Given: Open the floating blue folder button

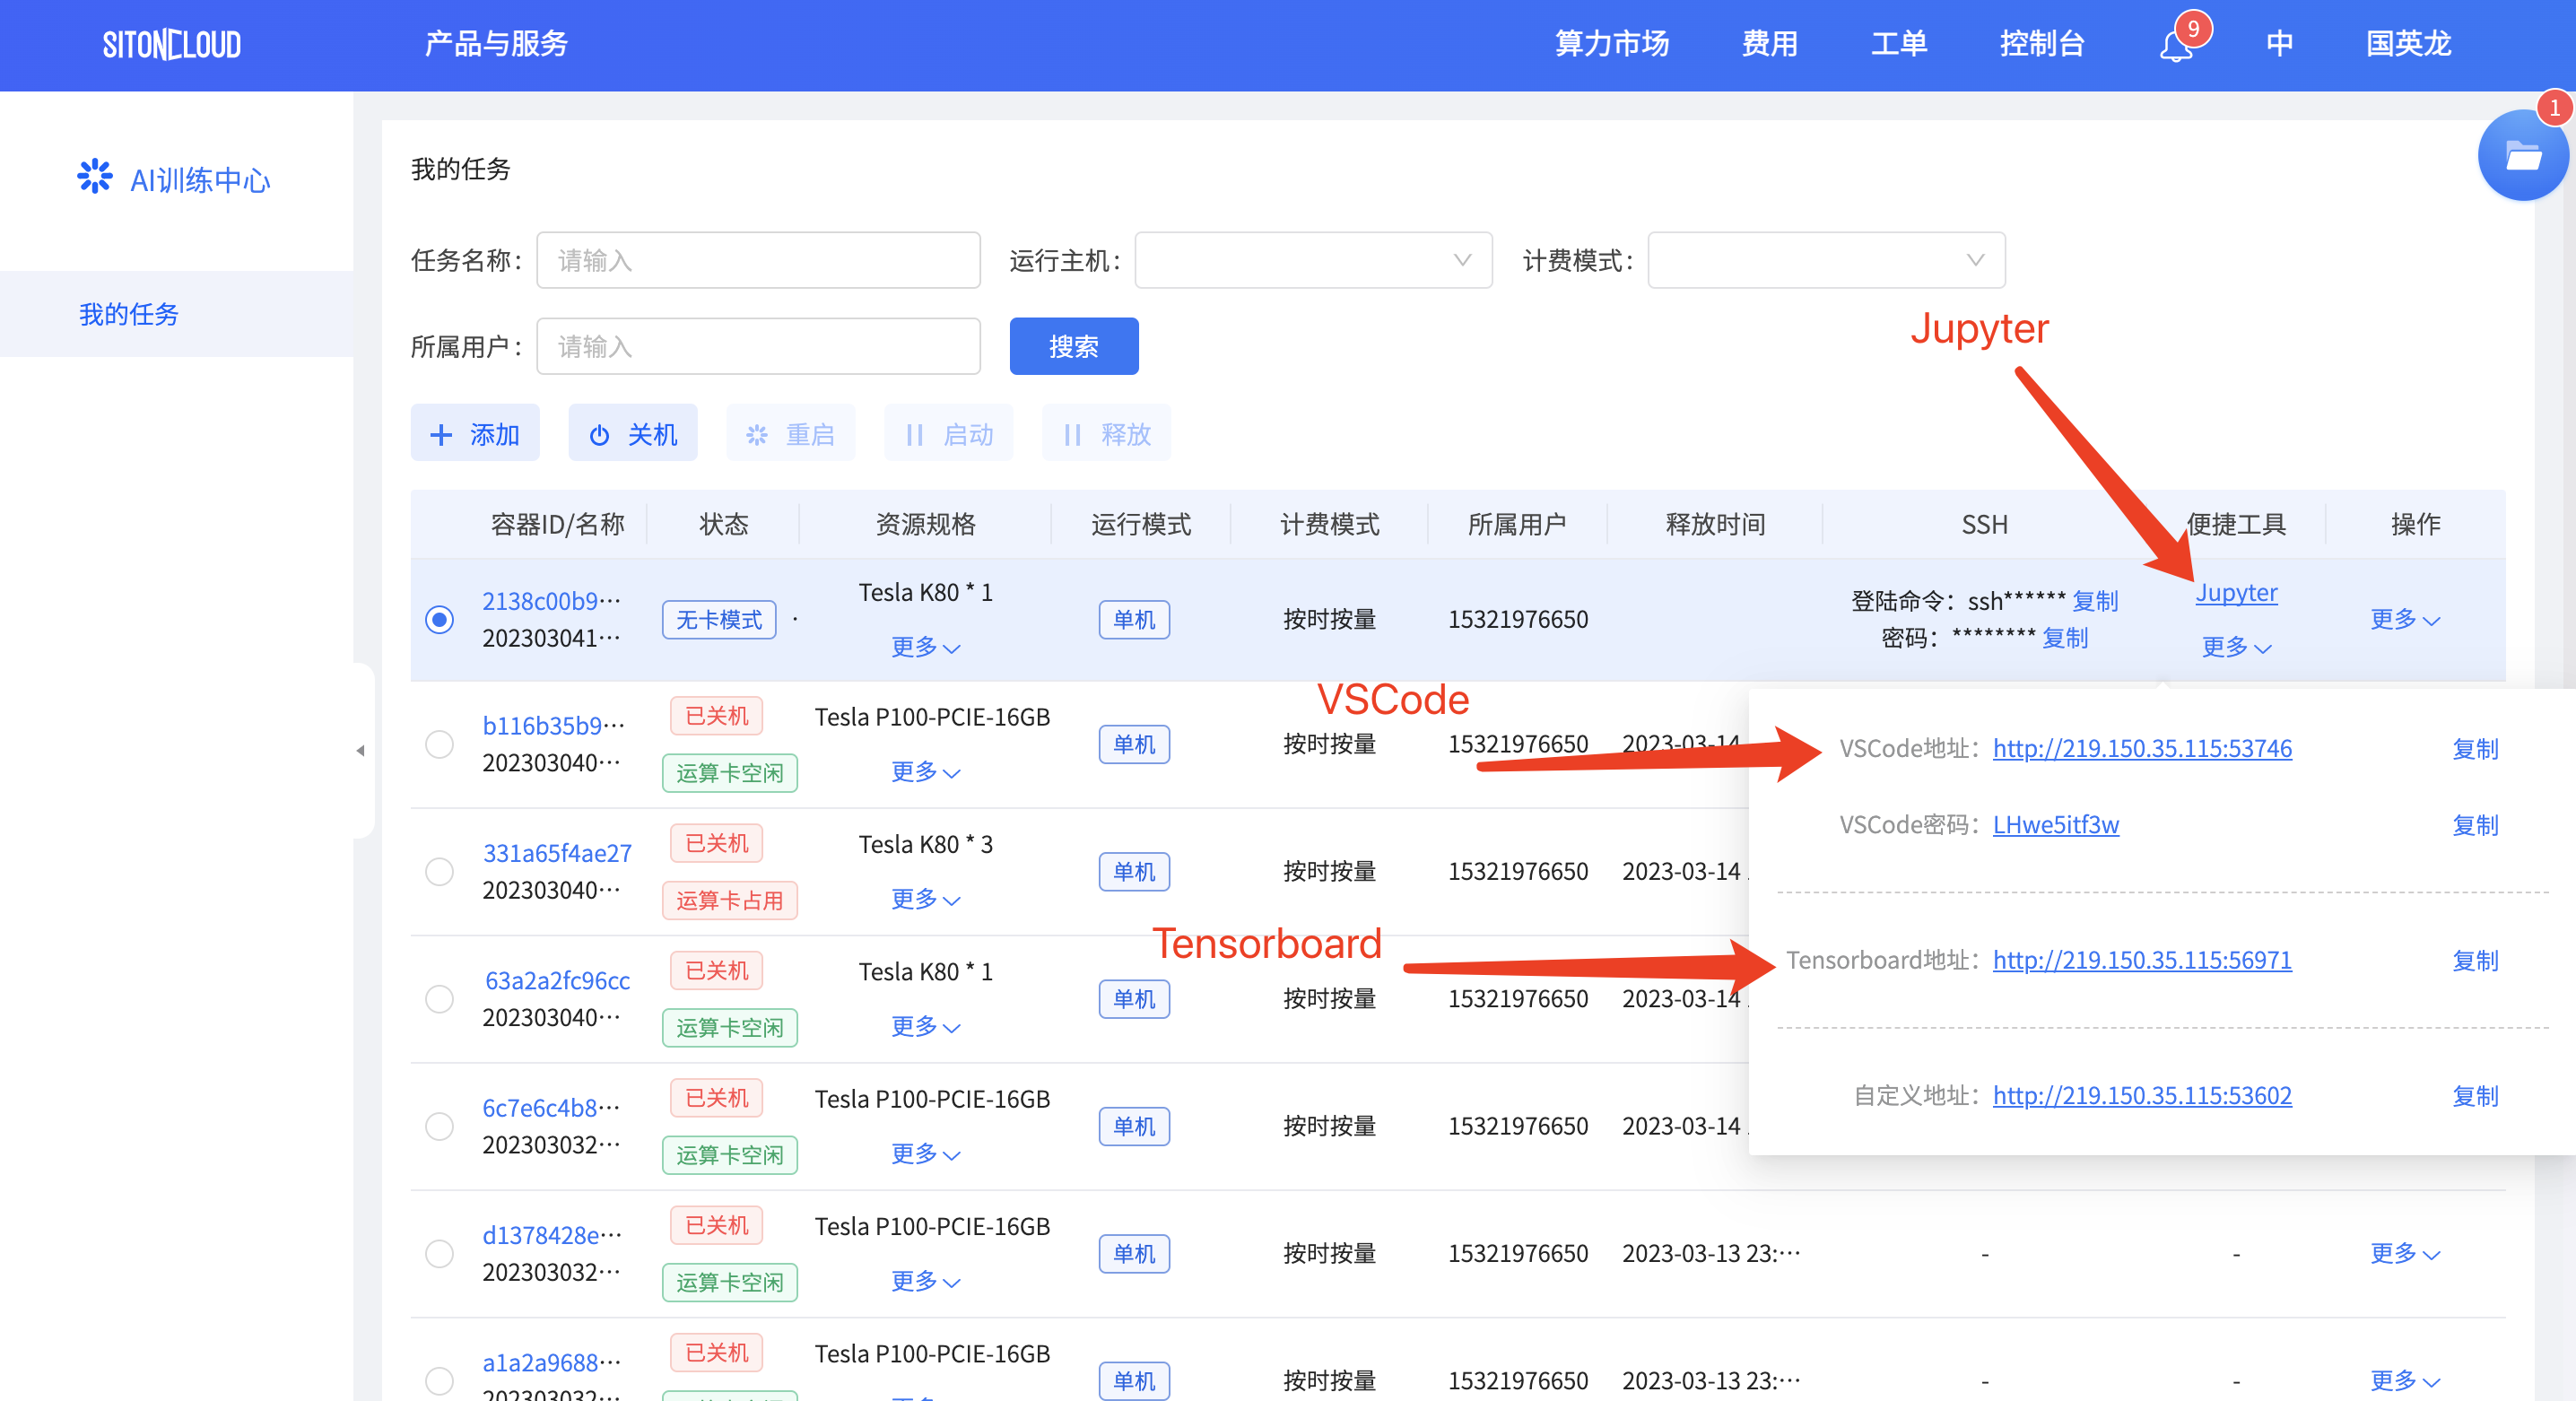Looking at the screenshot, I should coord(2522,156).
